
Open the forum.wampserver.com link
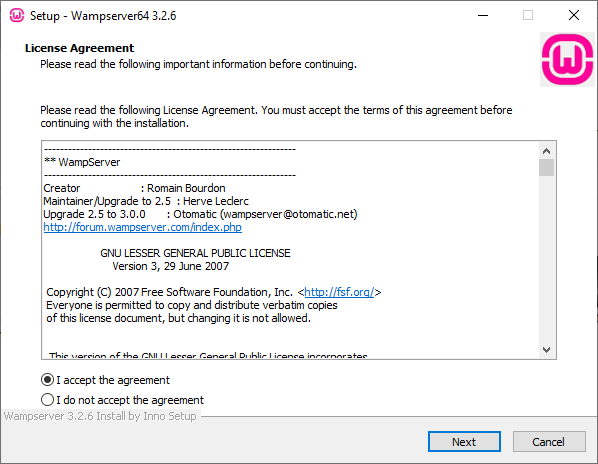click(142, 227)
